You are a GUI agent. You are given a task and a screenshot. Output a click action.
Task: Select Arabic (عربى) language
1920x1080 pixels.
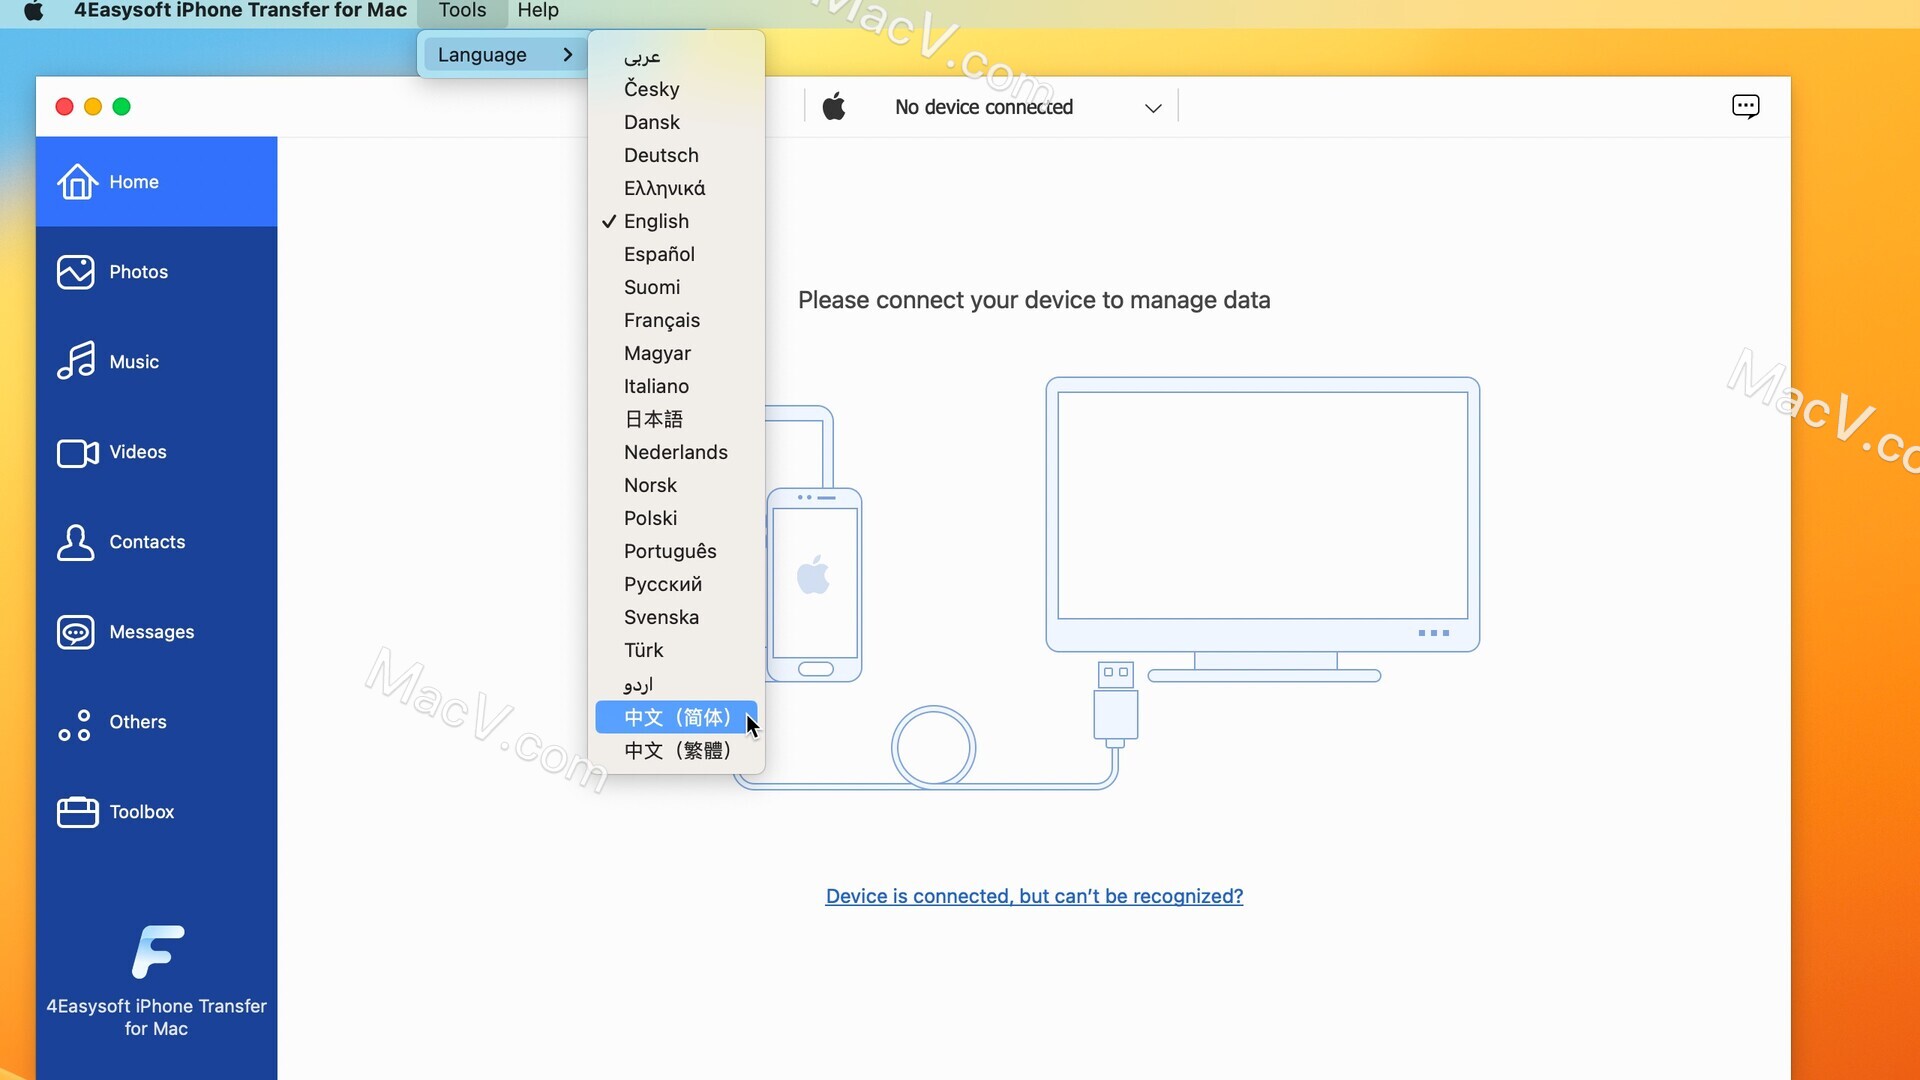coord(677,56)
